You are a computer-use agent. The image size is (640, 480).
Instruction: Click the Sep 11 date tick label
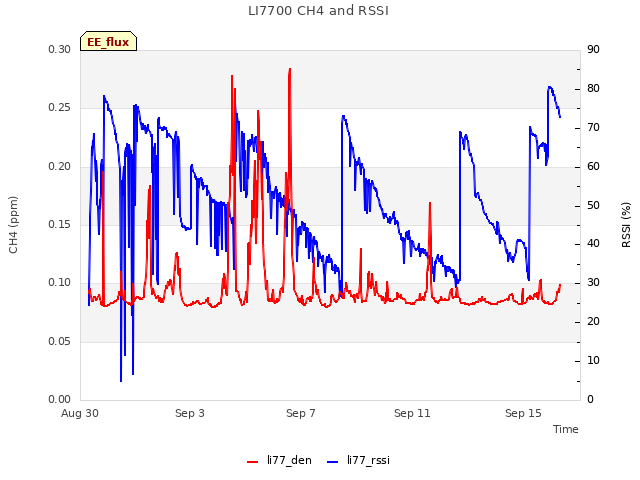412,413
